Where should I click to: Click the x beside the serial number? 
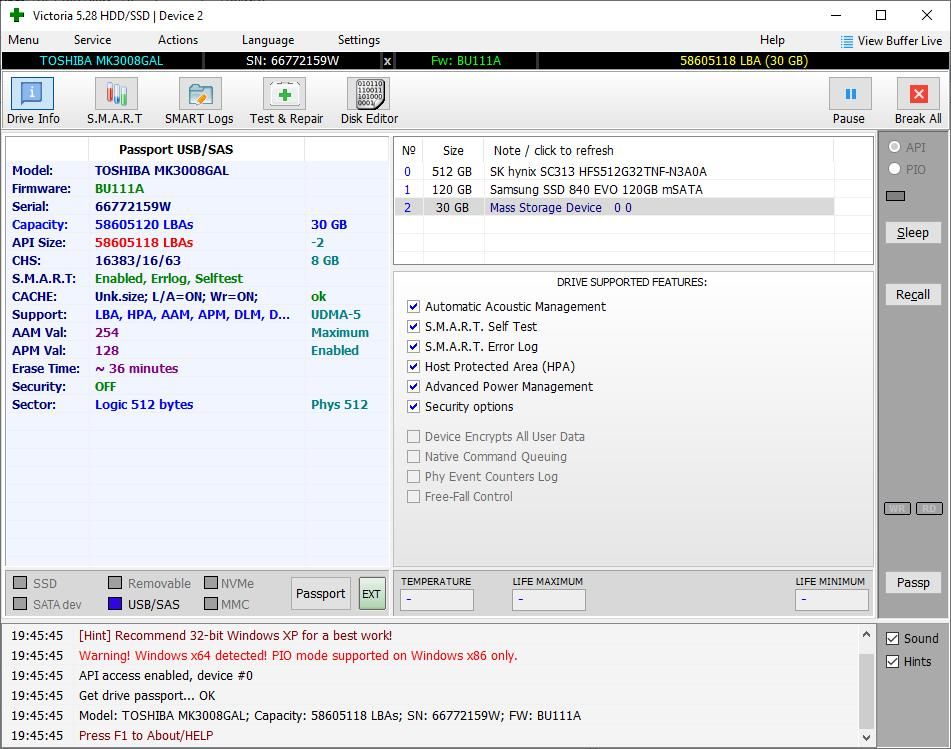pos(387,61)
